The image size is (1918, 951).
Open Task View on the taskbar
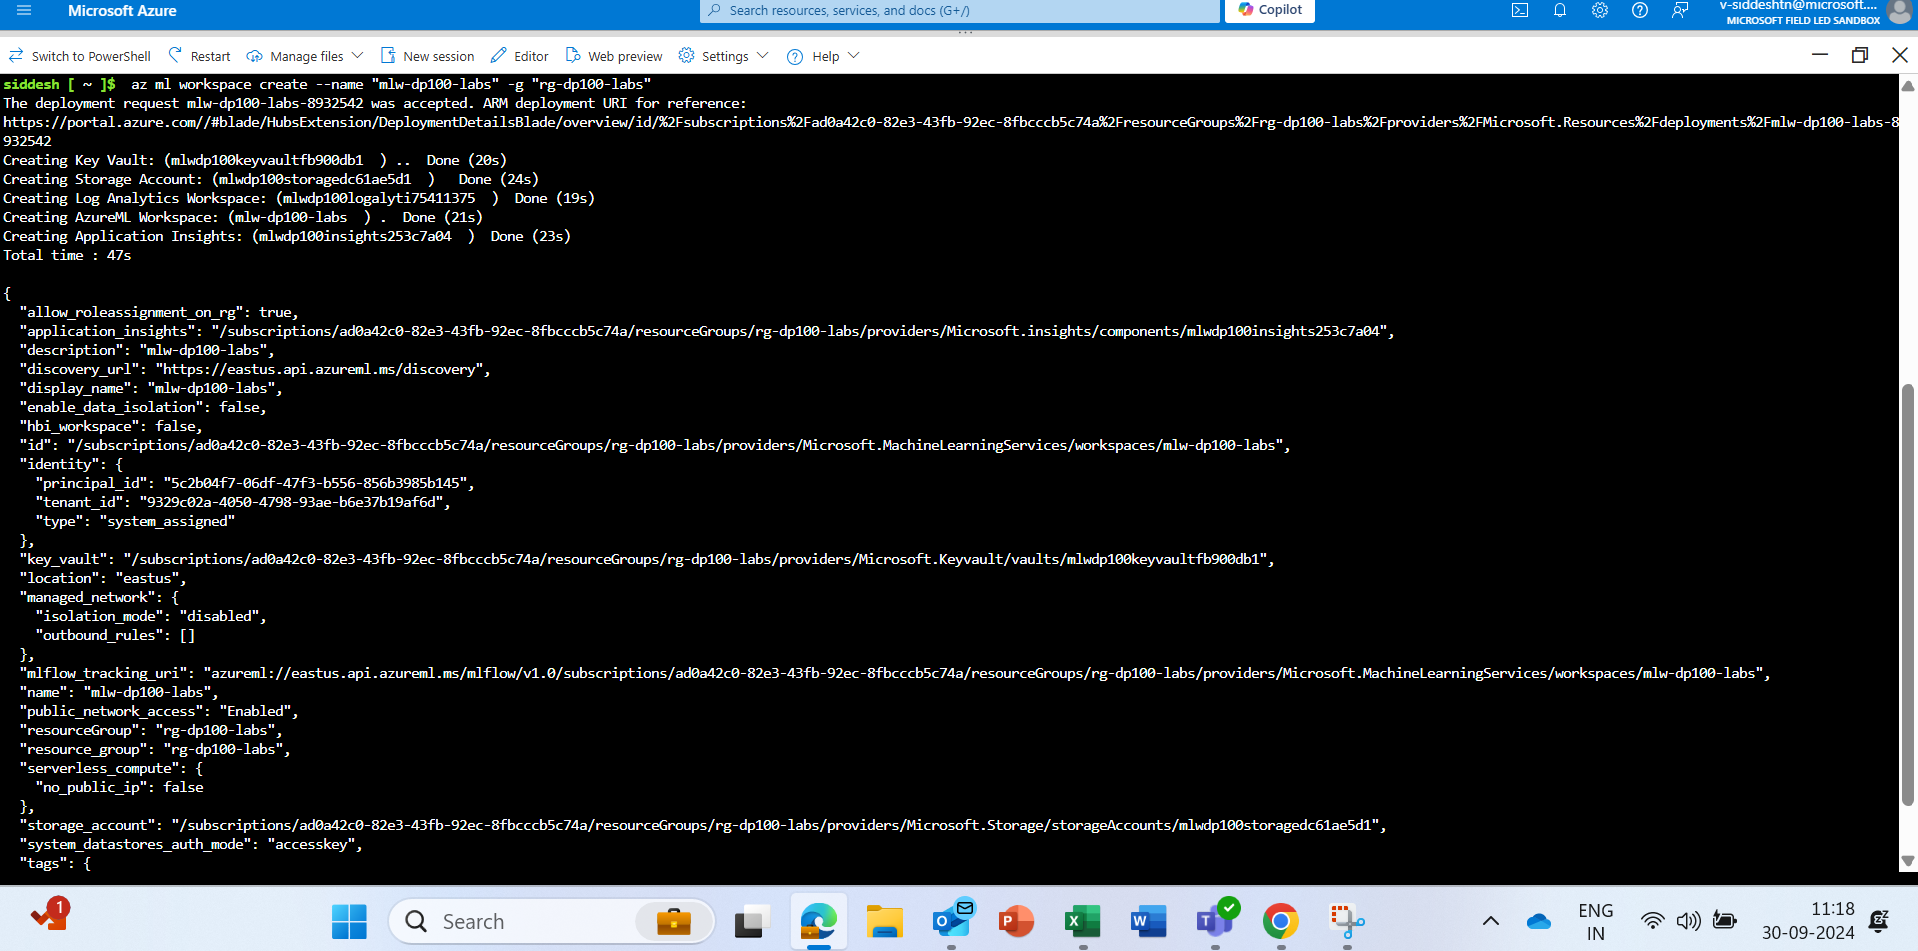(751, 921)
